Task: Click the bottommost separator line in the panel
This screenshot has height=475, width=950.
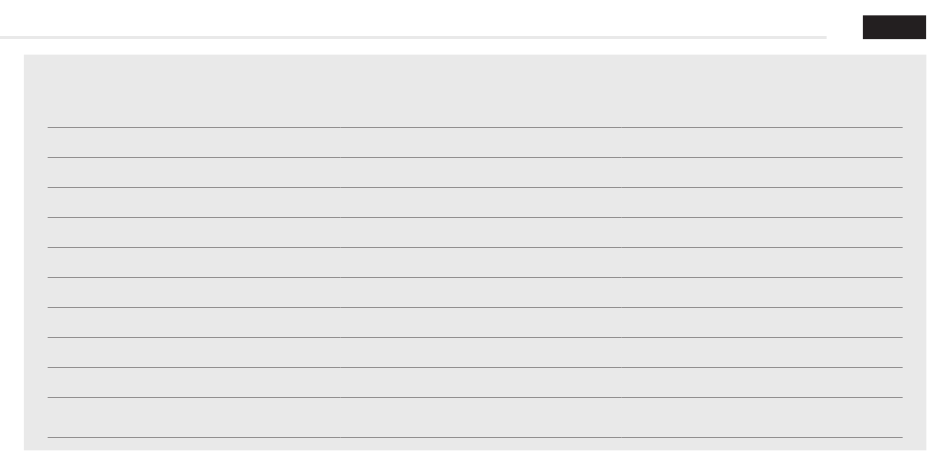Action: coord(474,437)
